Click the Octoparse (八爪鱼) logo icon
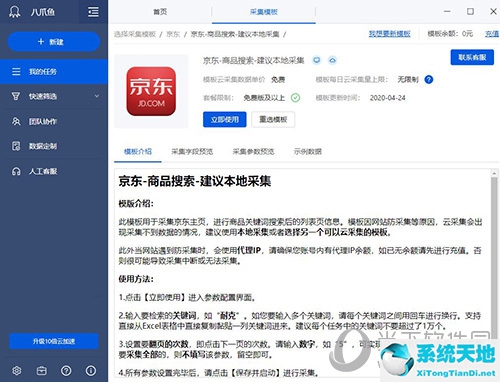Viewport: 500px width, 382px height. pos(15,12)
